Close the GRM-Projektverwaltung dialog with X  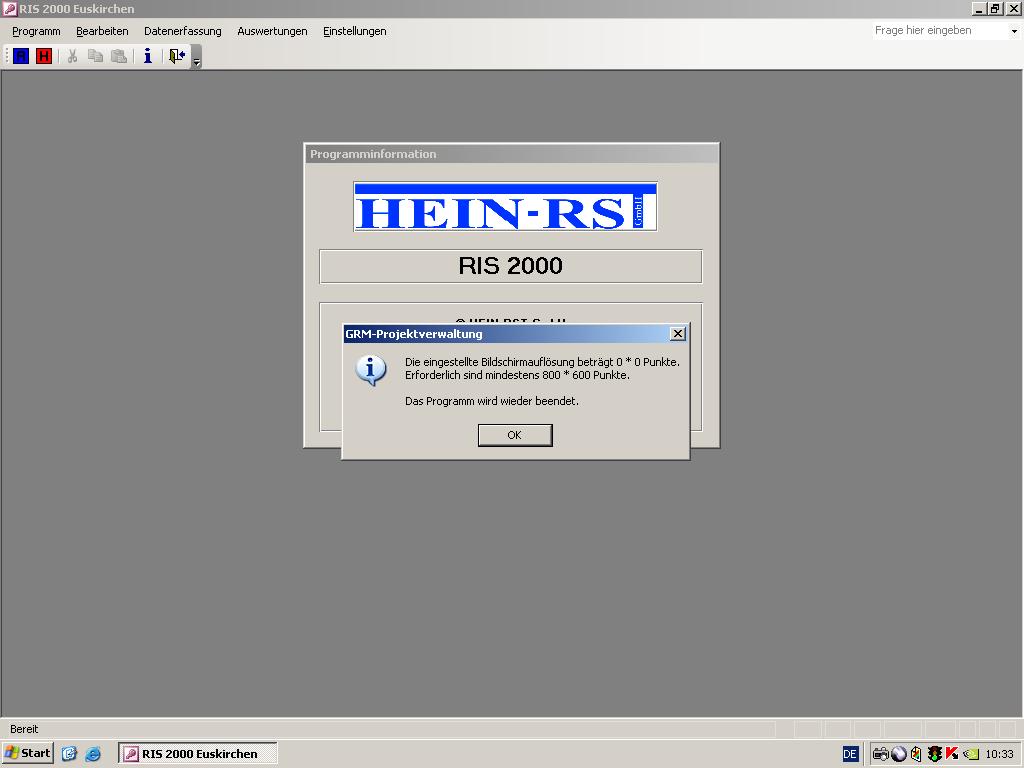click(677, 334)
